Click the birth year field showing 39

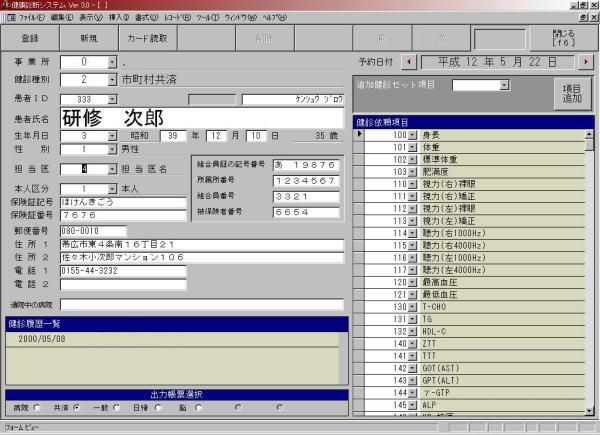173,135
